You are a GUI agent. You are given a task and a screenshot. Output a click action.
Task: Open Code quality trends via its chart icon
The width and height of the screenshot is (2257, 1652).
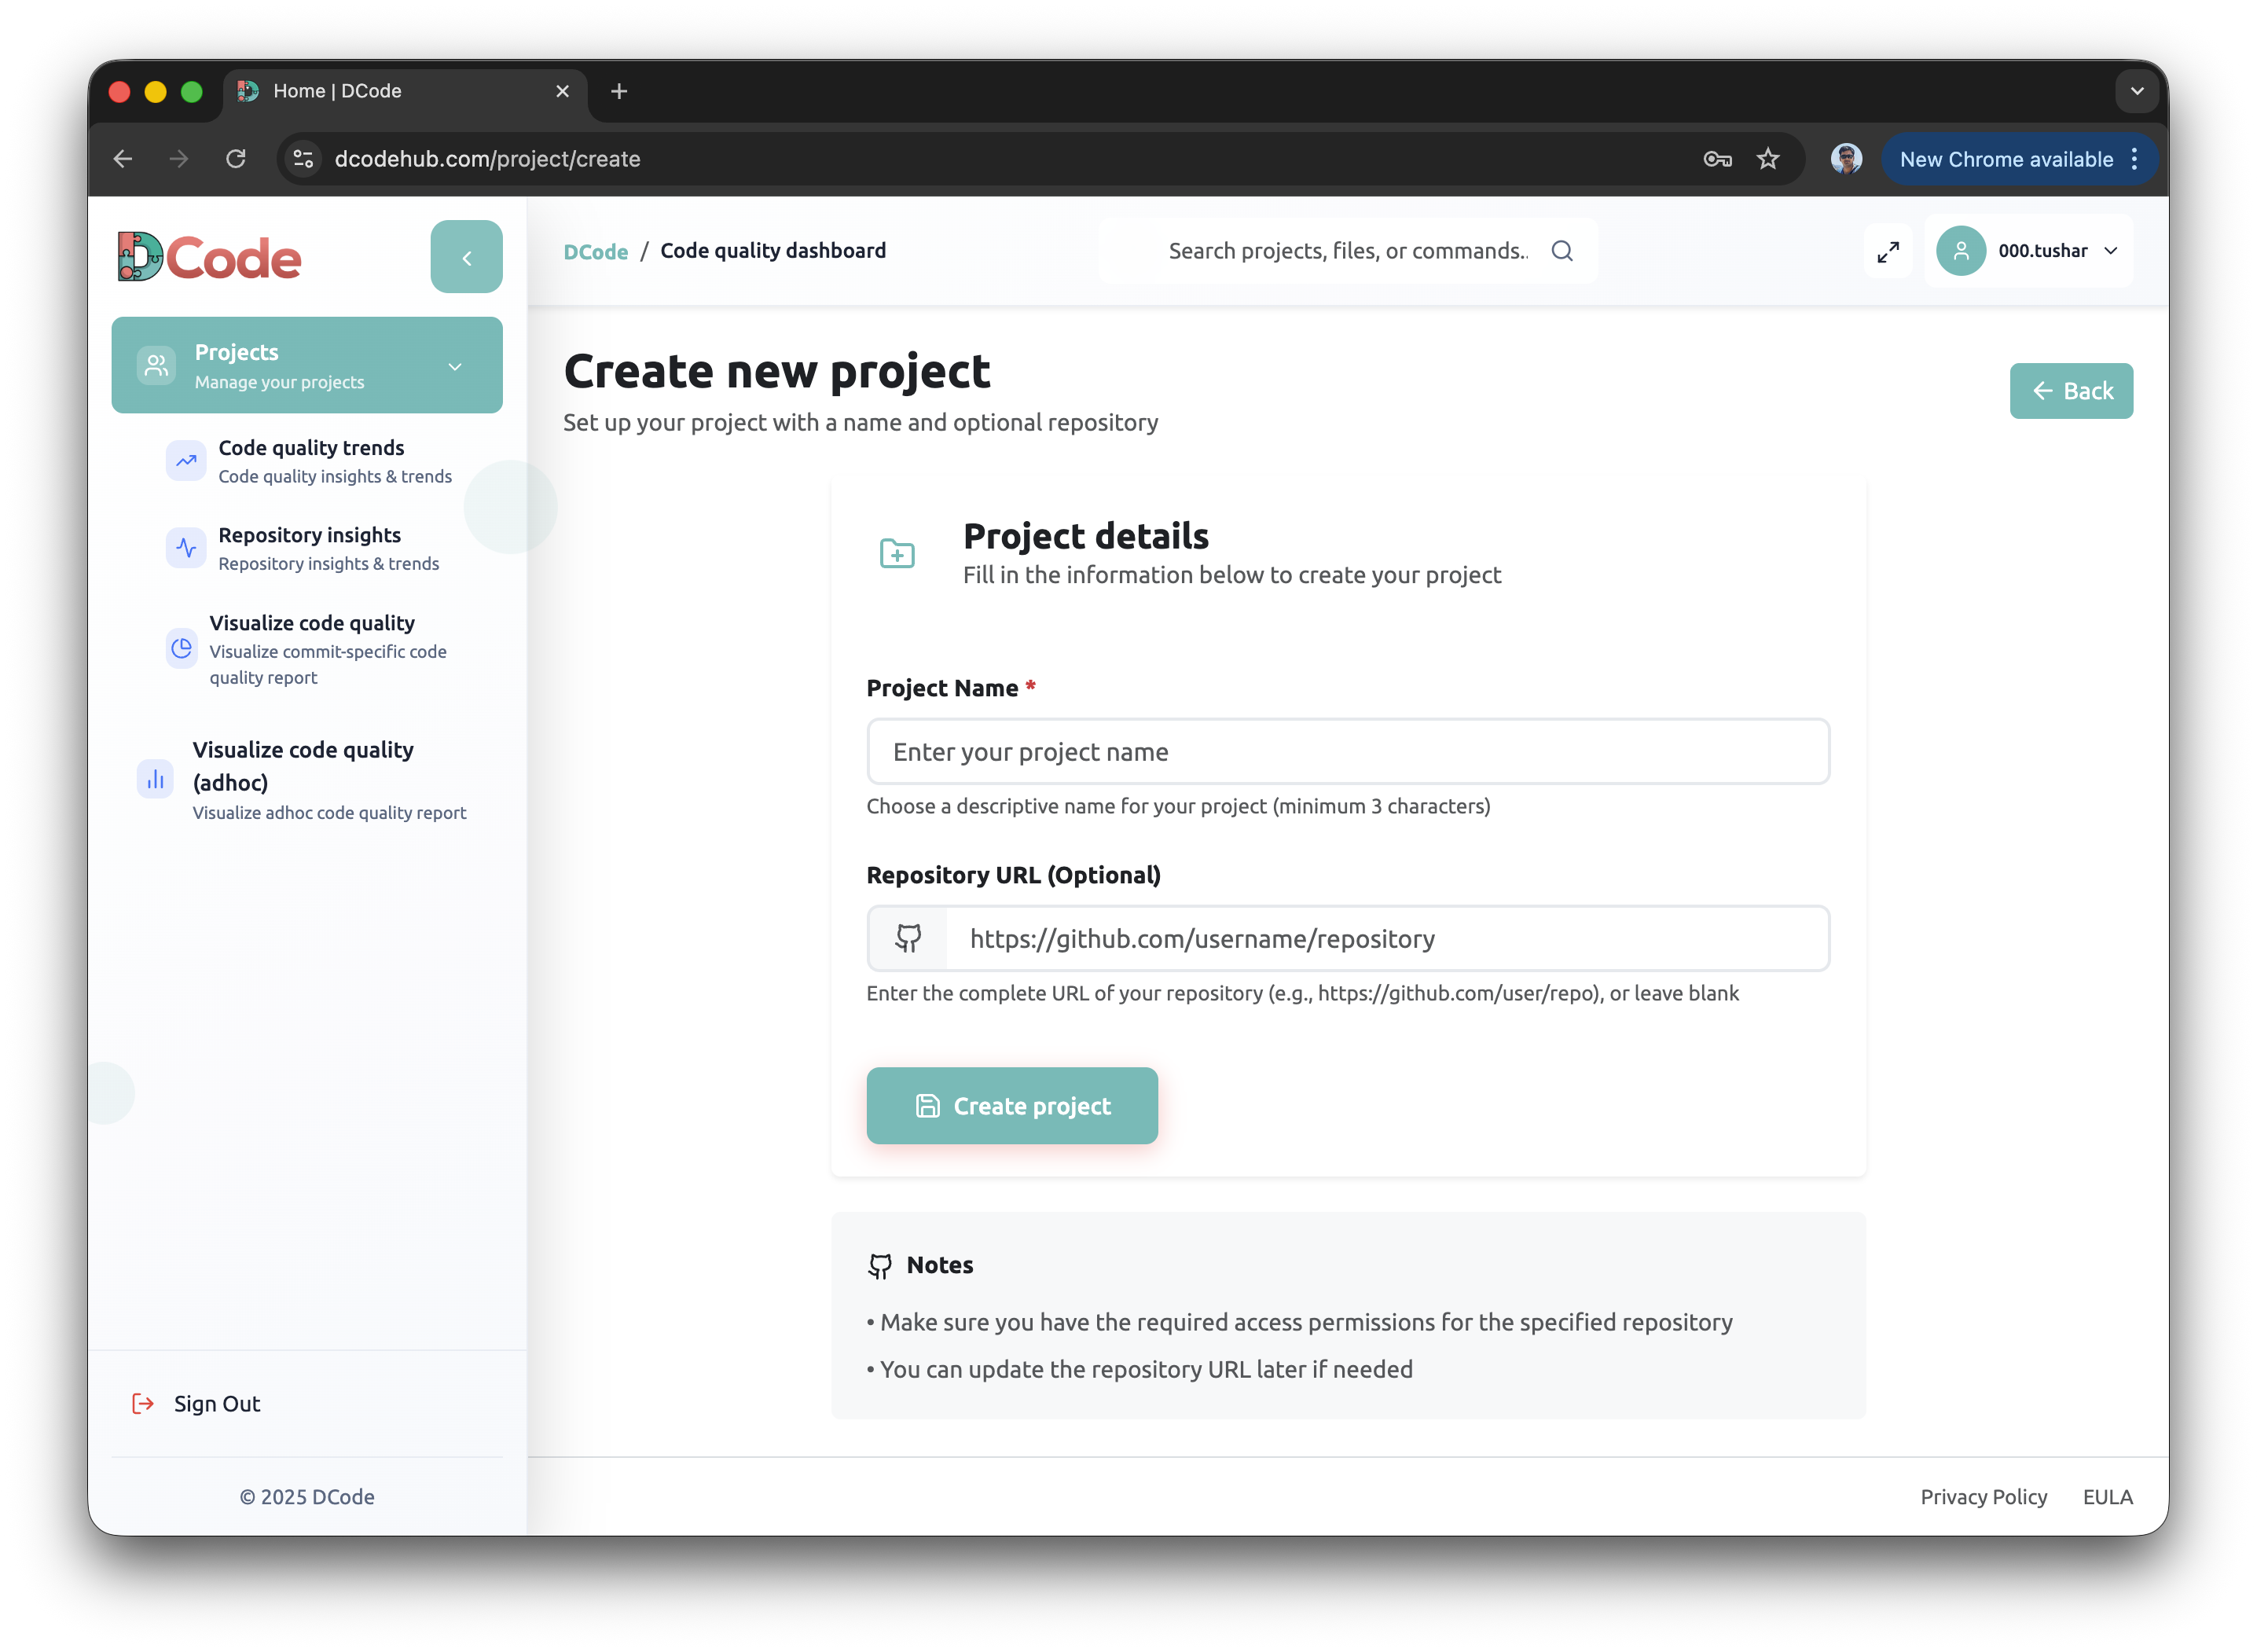[185, 461]
